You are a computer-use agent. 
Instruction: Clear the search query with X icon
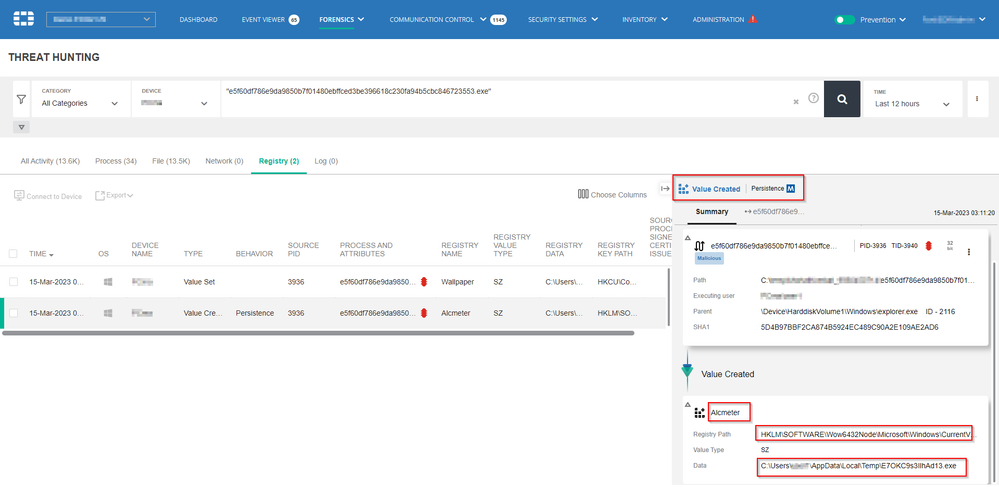click(x=796, y=101)
